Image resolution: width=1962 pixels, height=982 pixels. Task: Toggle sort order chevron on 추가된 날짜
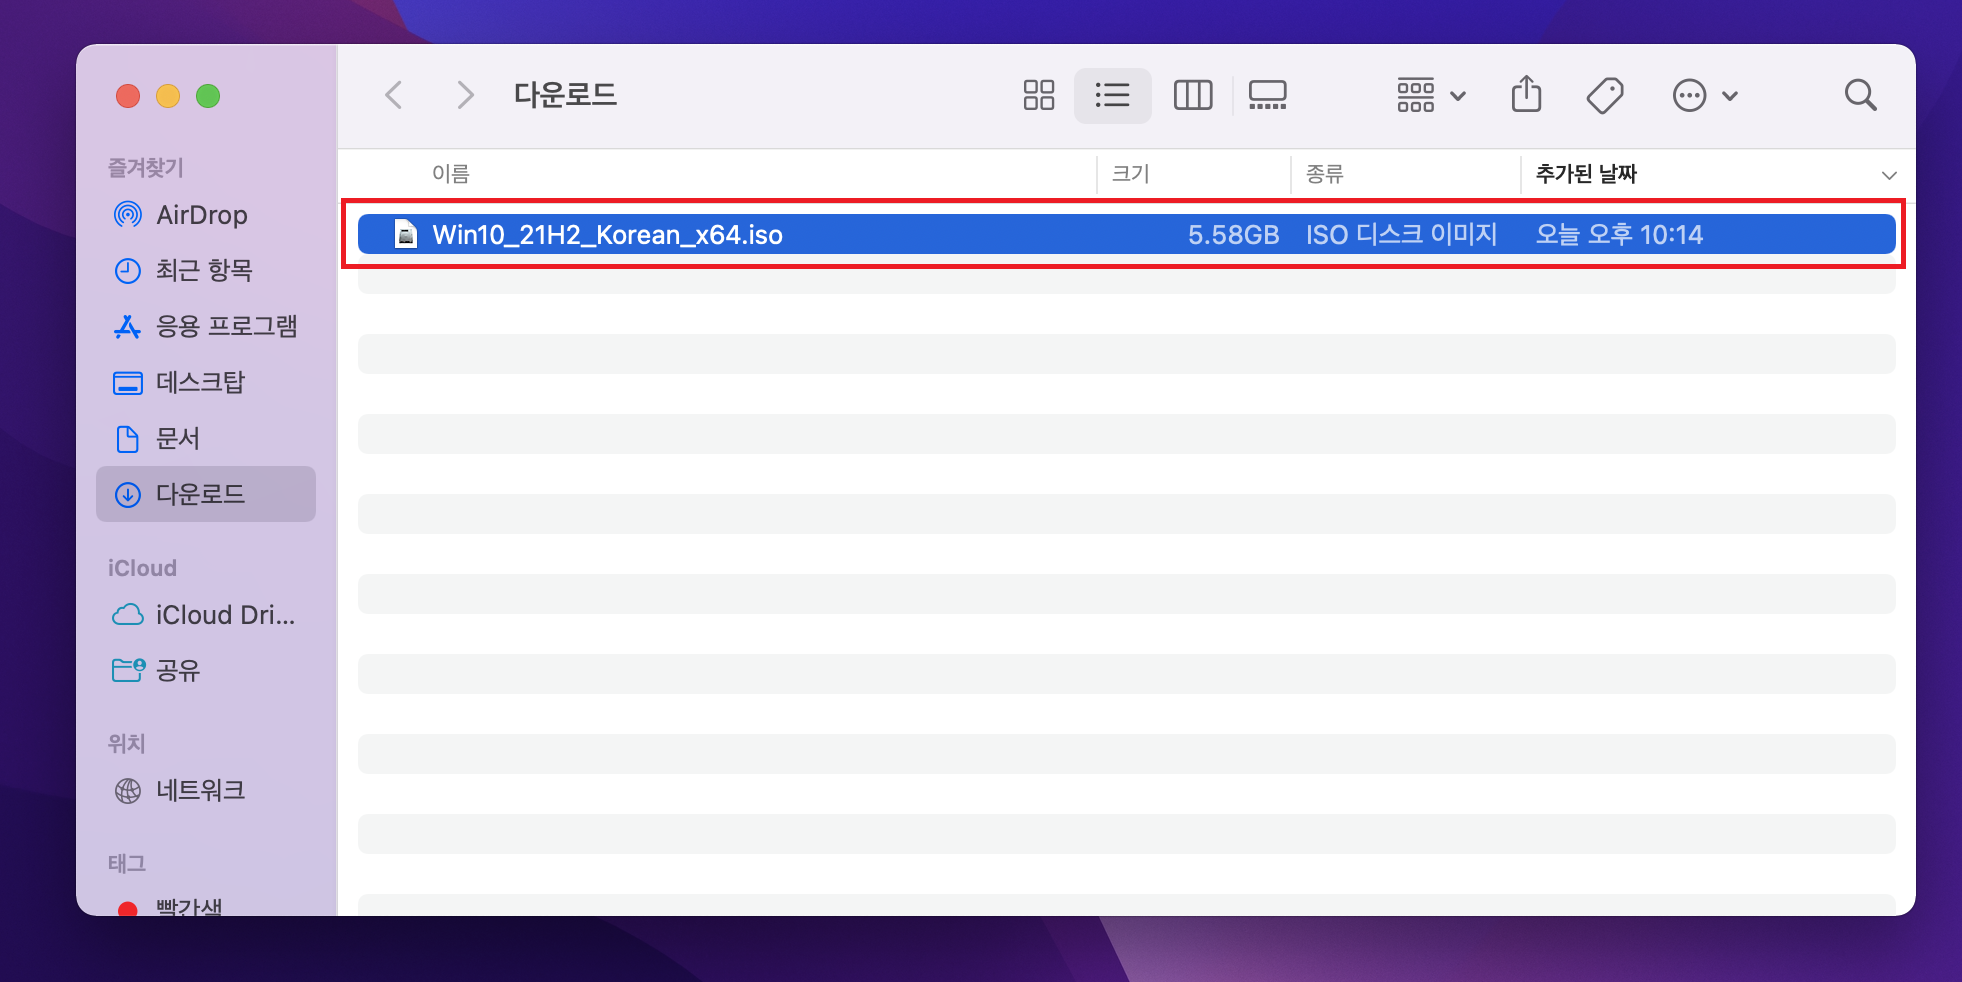point(1889,175)
